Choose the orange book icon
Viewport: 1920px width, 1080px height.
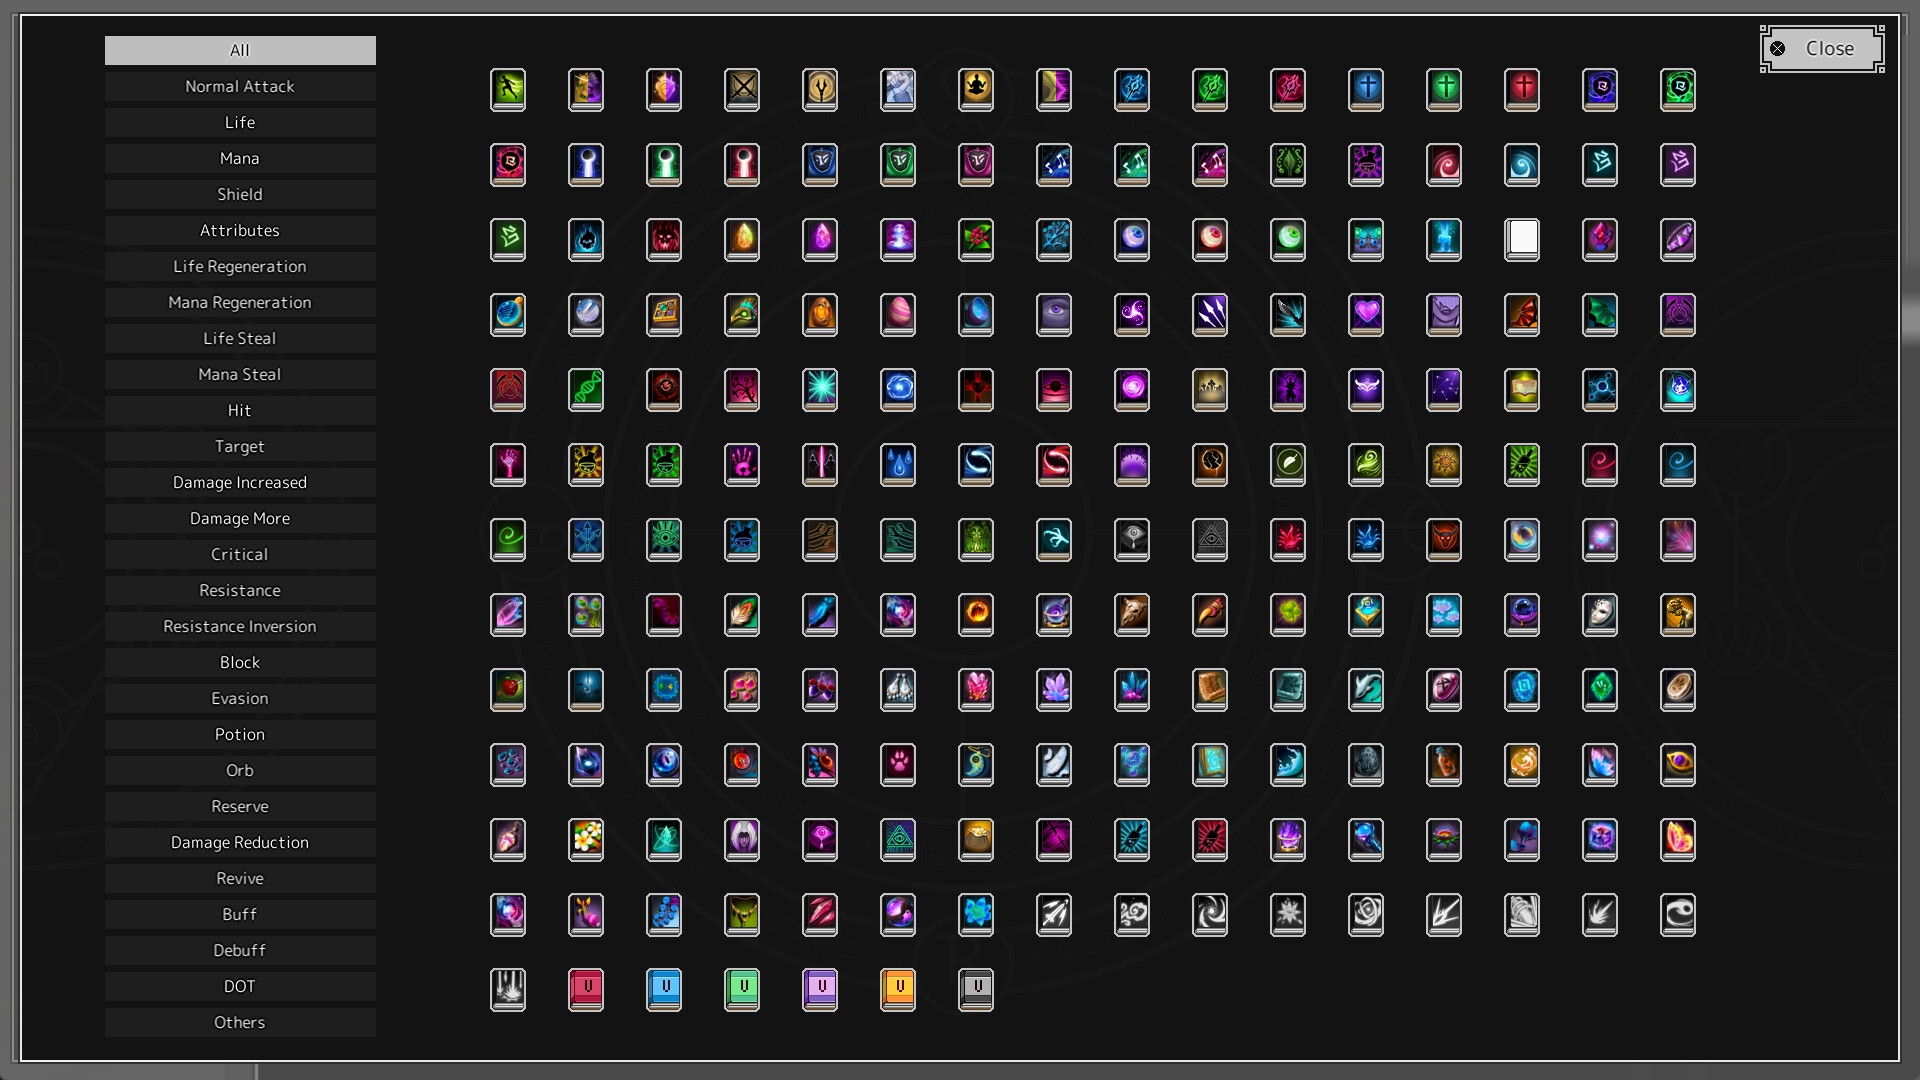(898, 989)
